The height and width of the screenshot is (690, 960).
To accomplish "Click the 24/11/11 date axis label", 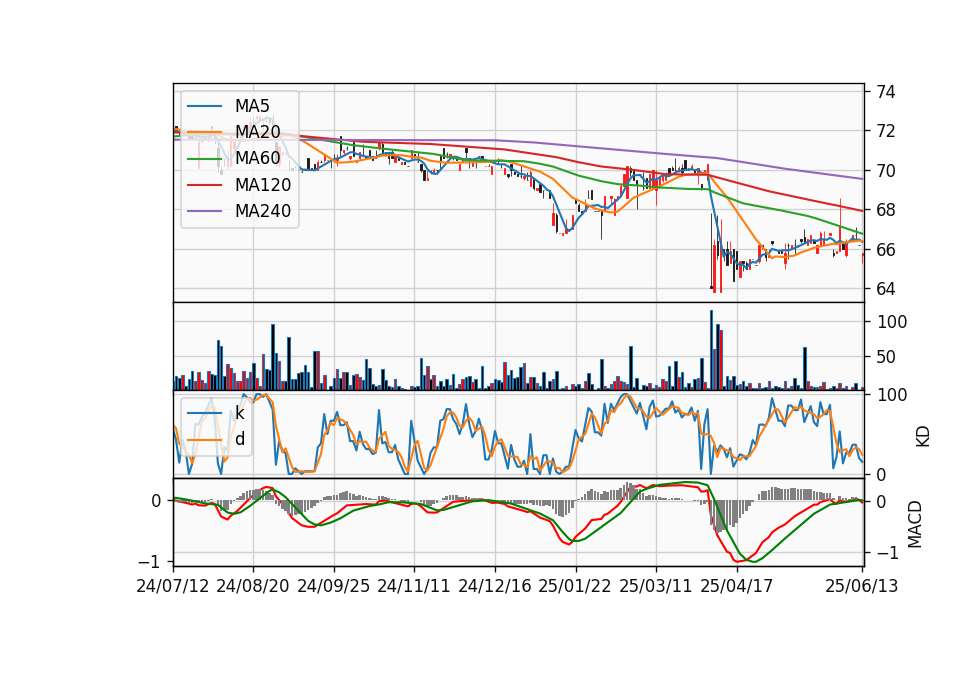I will (414, 586).
